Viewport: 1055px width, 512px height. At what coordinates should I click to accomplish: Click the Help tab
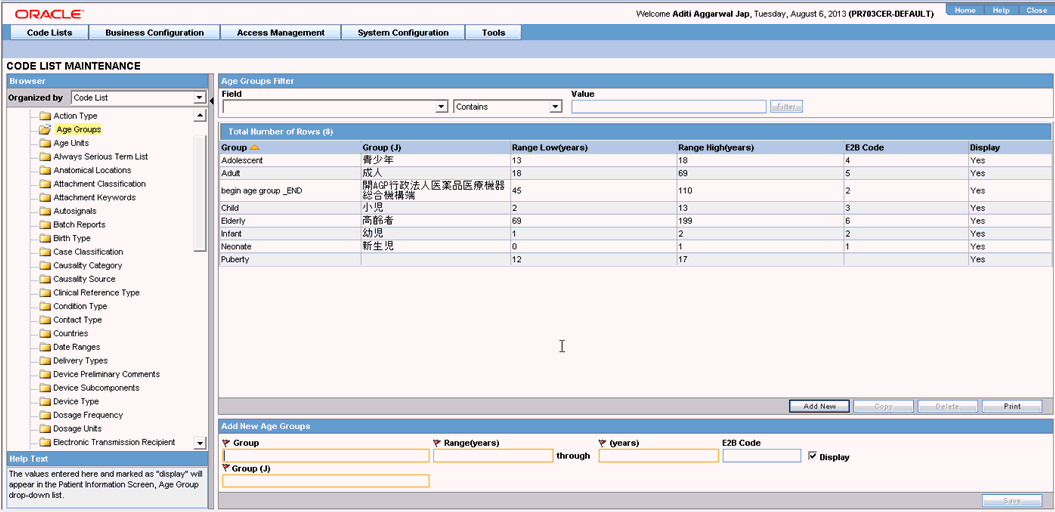coord(1001,10)
